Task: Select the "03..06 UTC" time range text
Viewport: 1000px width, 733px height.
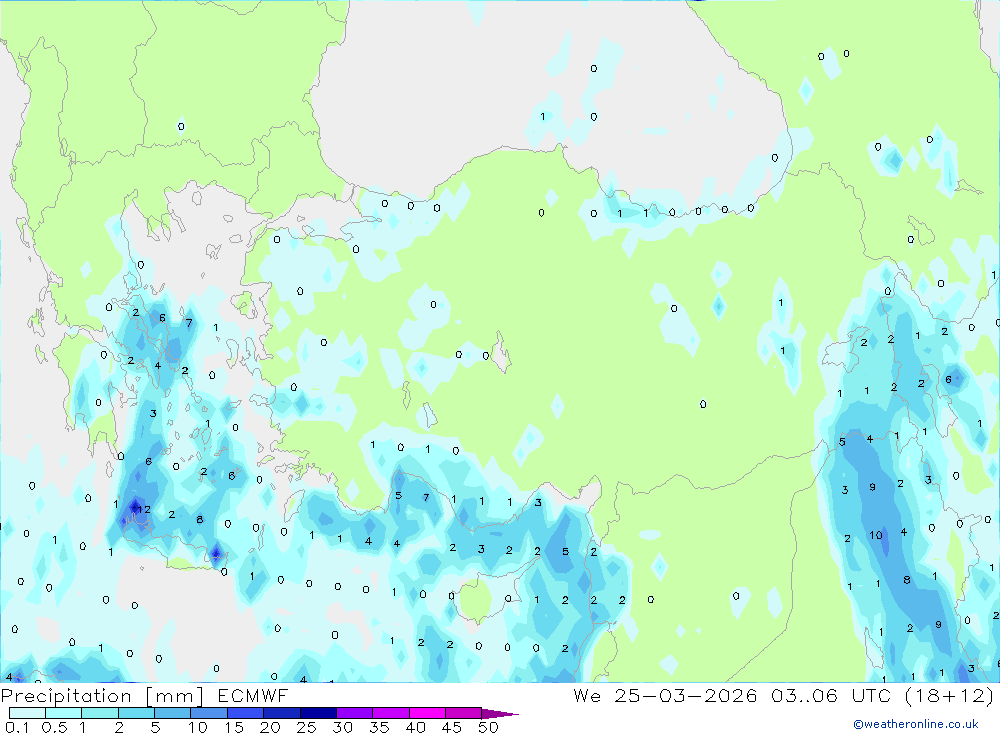Action: pos(832,695)
